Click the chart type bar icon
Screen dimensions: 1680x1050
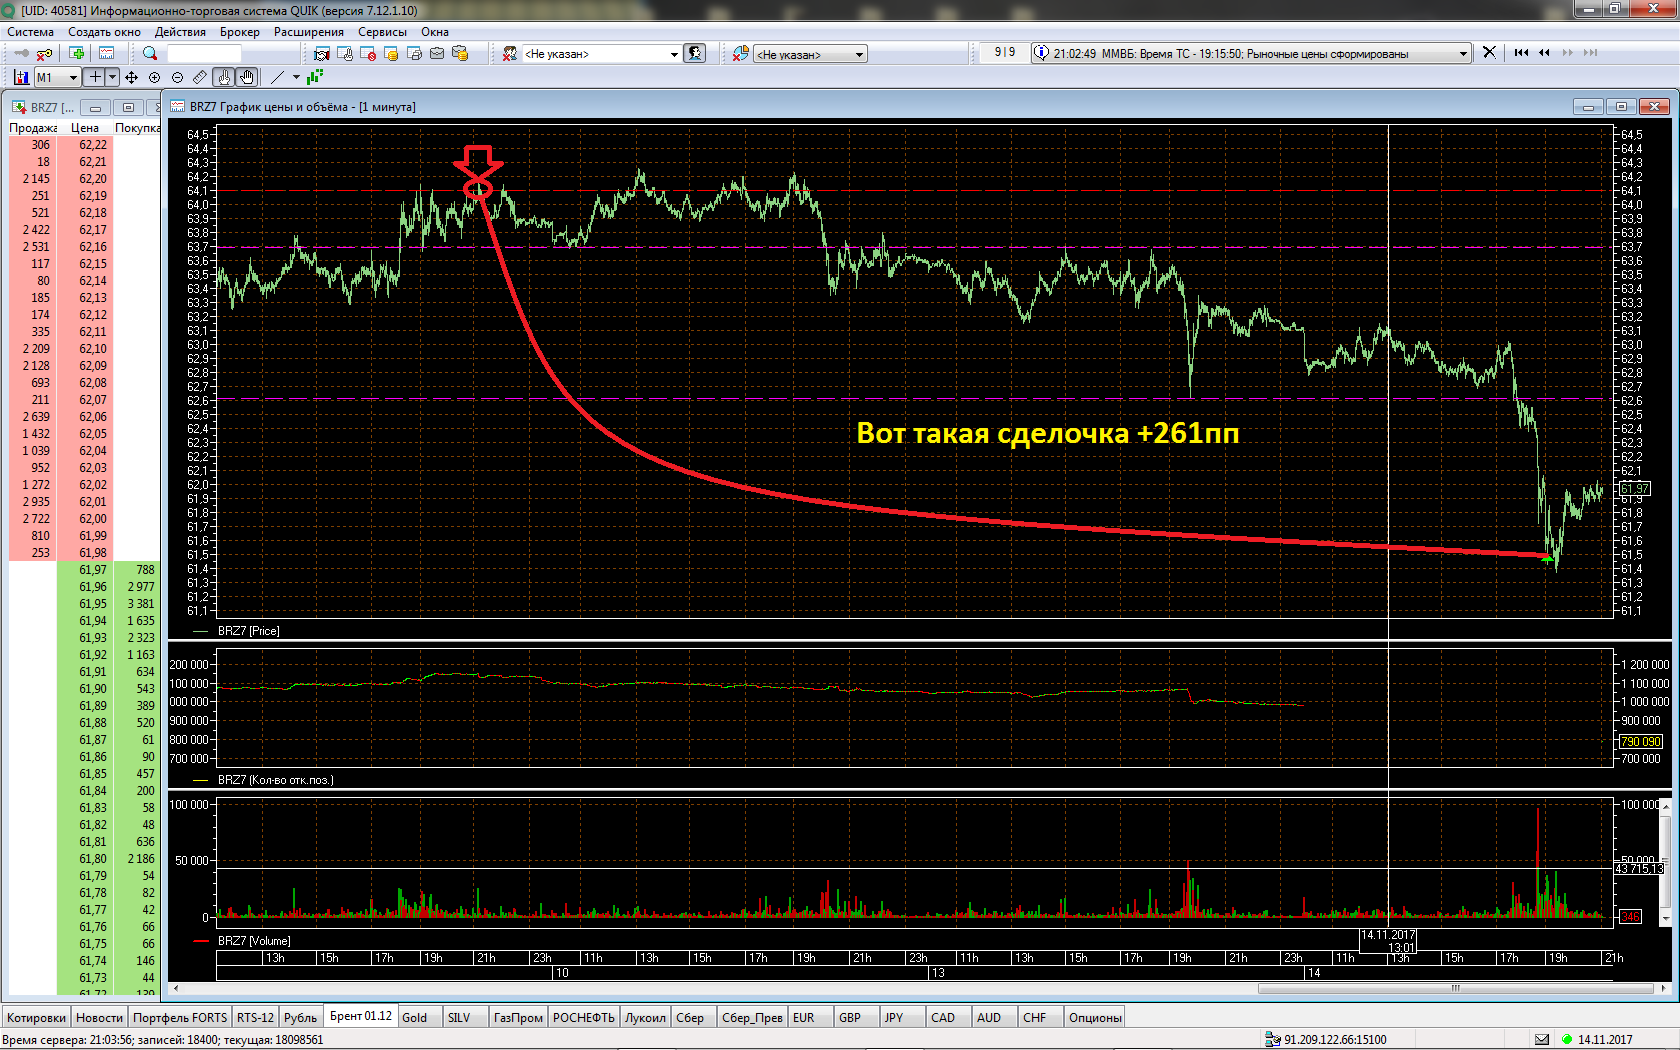pos(21,77)
